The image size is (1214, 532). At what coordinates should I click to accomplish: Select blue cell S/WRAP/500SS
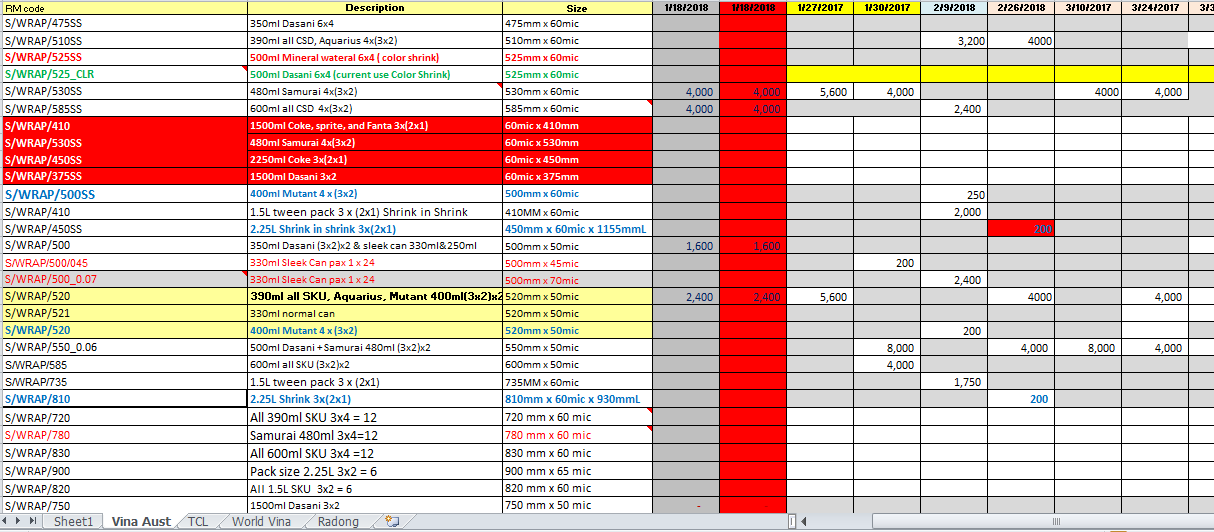click(124, 194)
